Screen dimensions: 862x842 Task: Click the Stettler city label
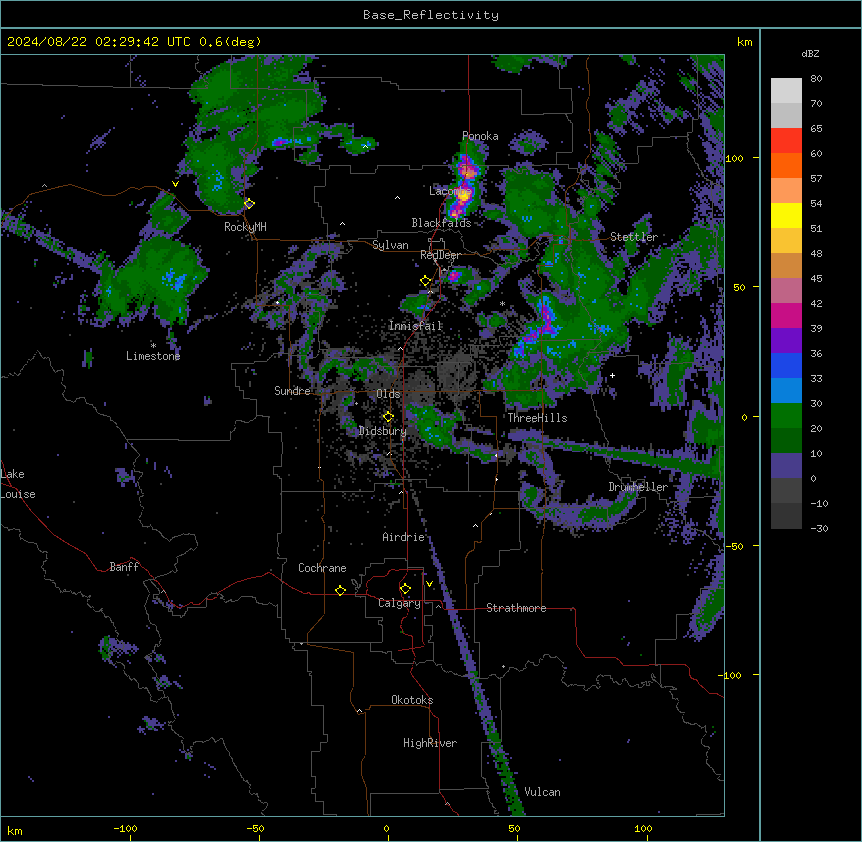[x=634, y=237]
